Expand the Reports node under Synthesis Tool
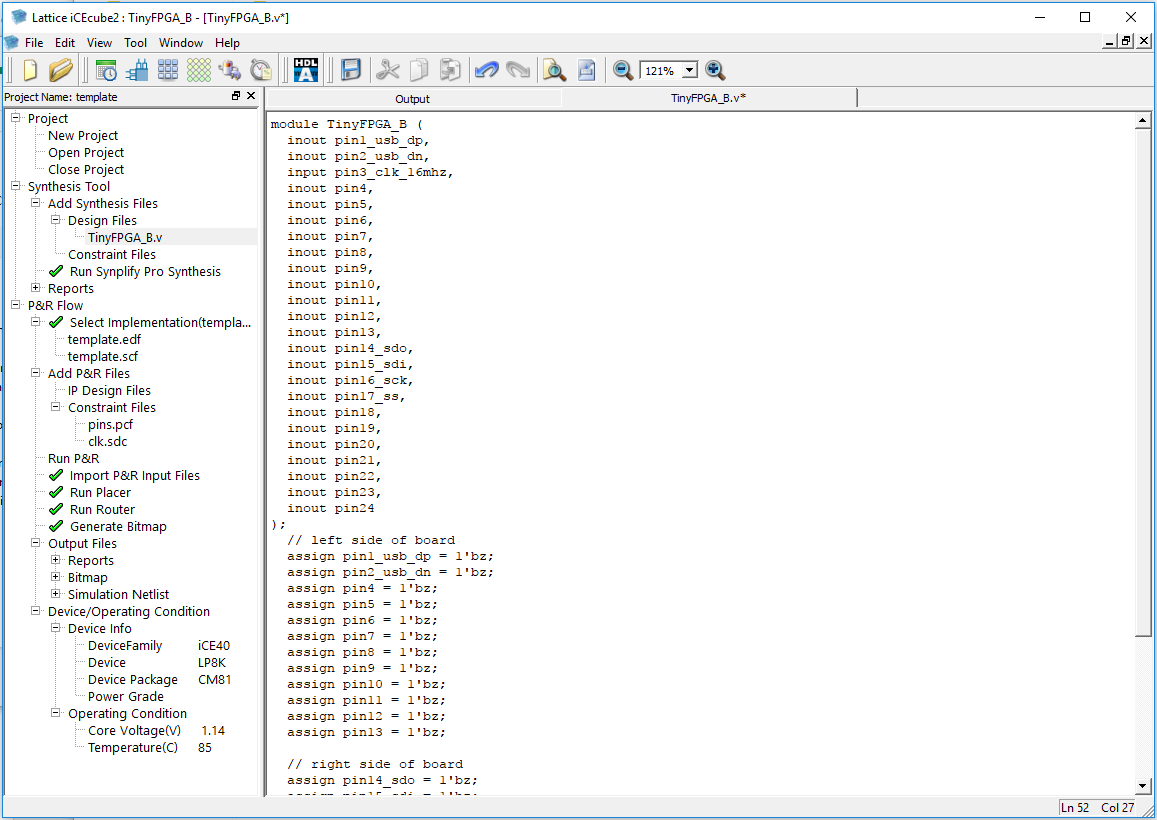 (x=36, y=288)
